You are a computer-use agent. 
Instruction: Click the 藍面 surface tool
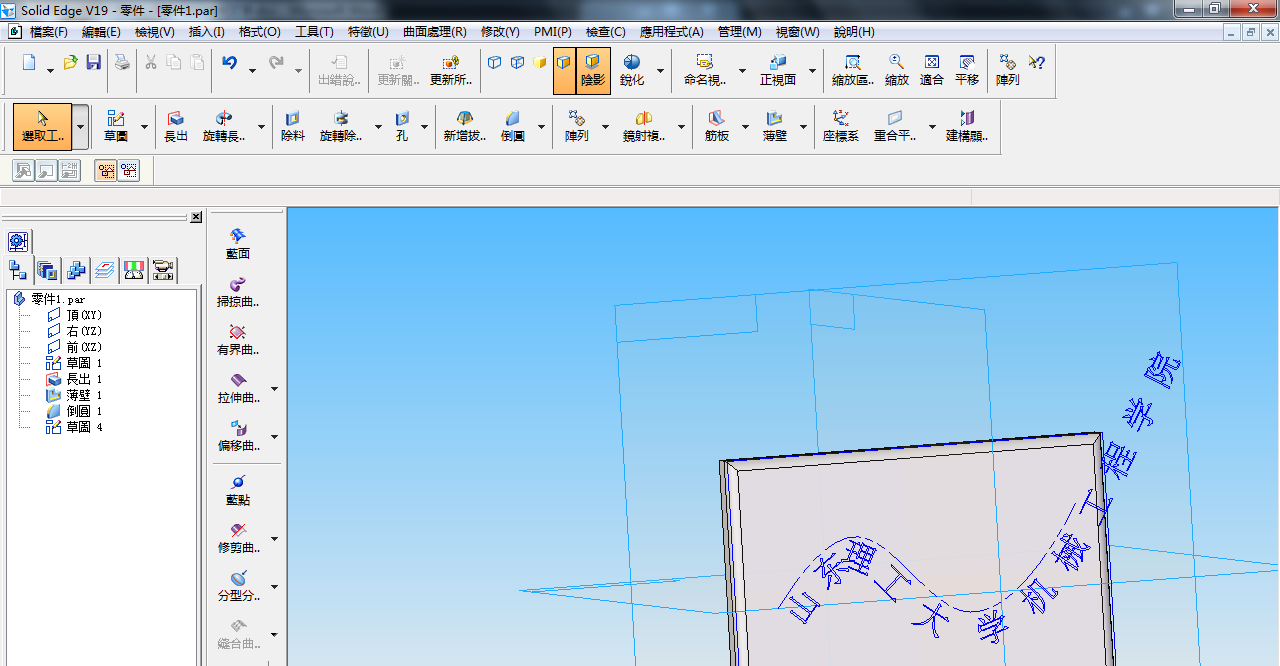tap(237, 243)
